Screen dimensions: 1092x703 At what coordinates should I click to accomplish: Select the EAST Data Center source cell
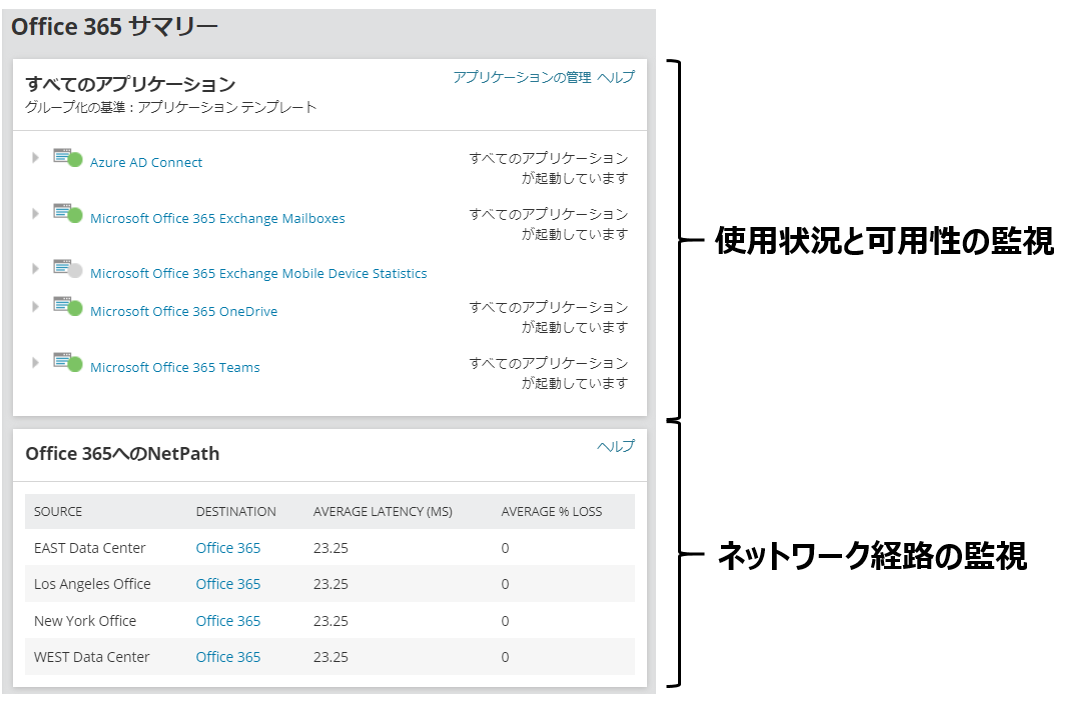(x=90, y=548)
